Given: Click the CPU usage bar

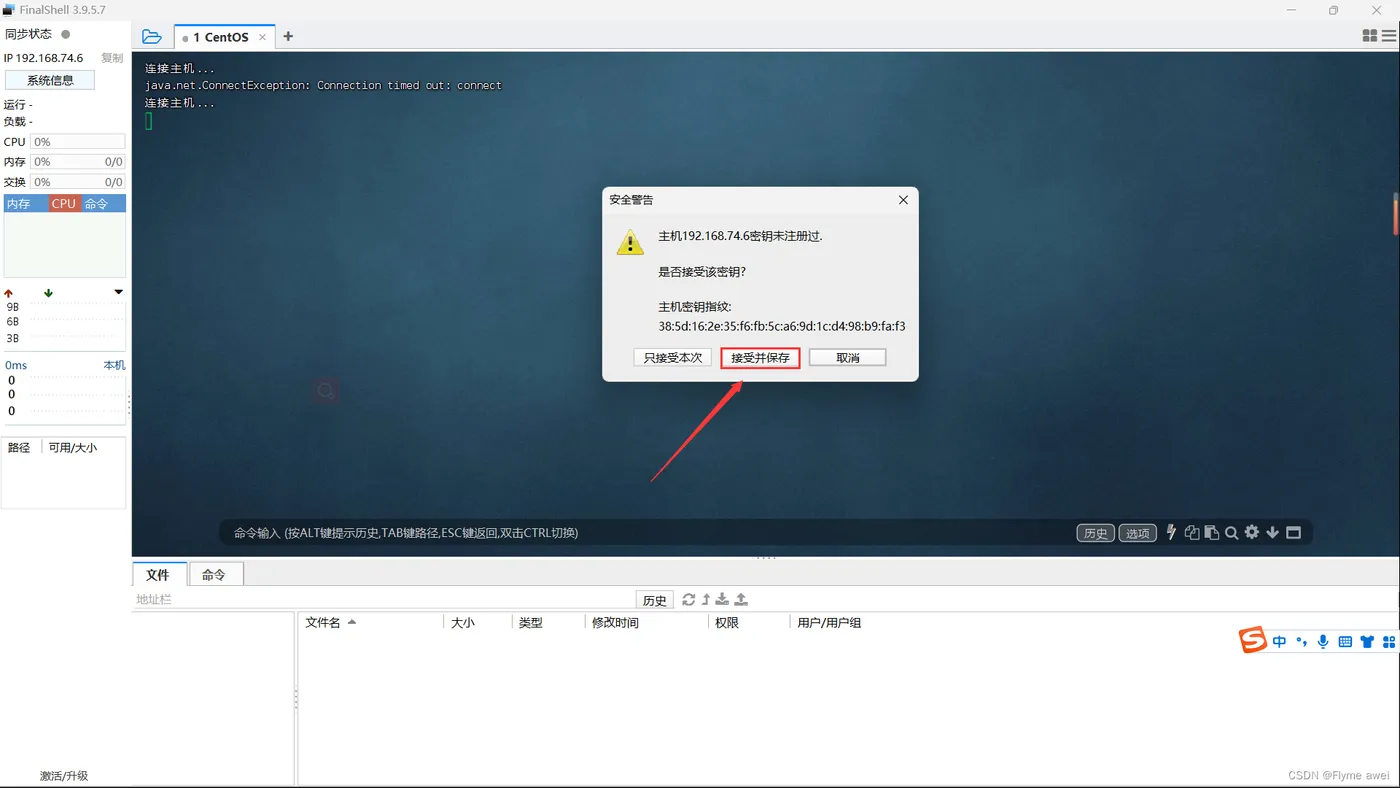Looking at the screenshot, I should 78,142.
